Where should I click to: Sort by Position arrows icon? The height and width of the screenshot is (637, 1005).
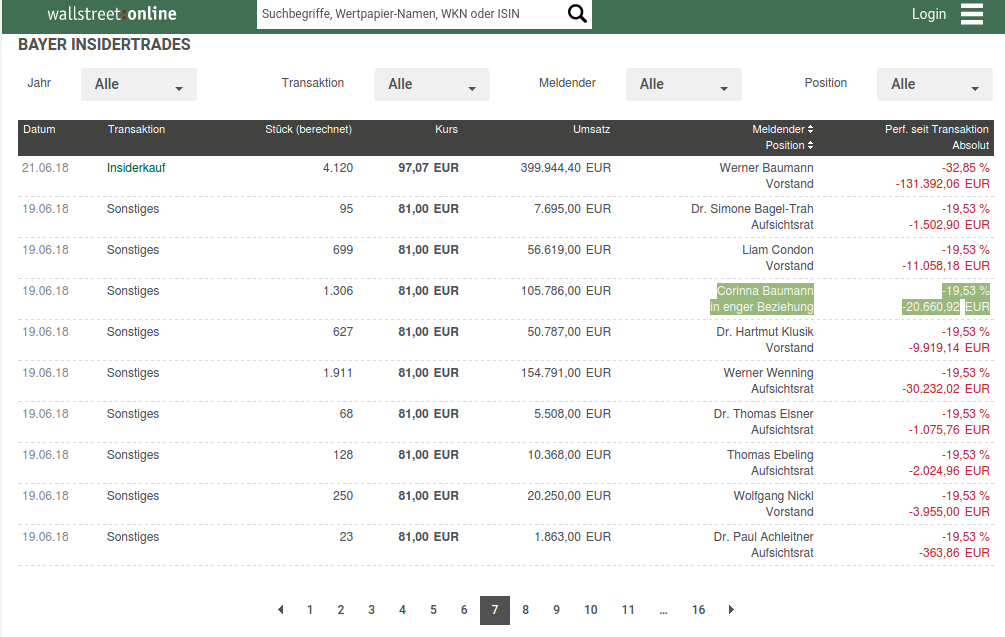coord(810,145)
